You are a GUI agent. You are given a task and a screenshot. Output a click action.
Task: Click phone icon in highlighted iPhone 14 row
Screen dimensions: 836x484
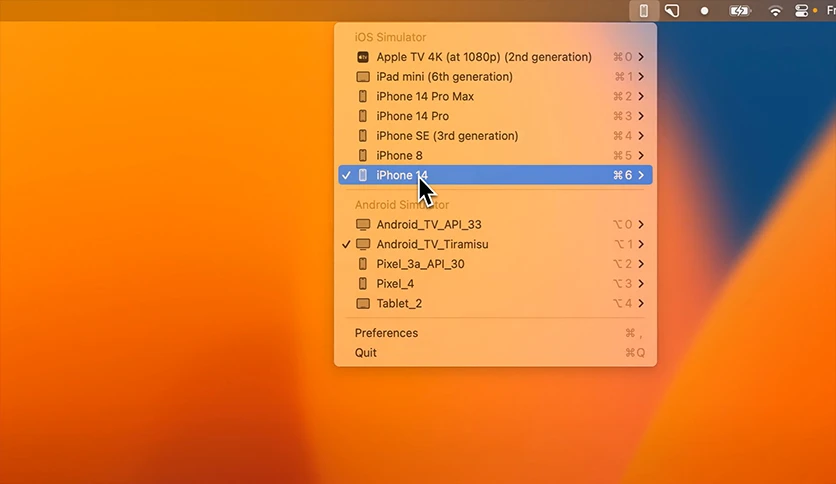coord(363,175)
